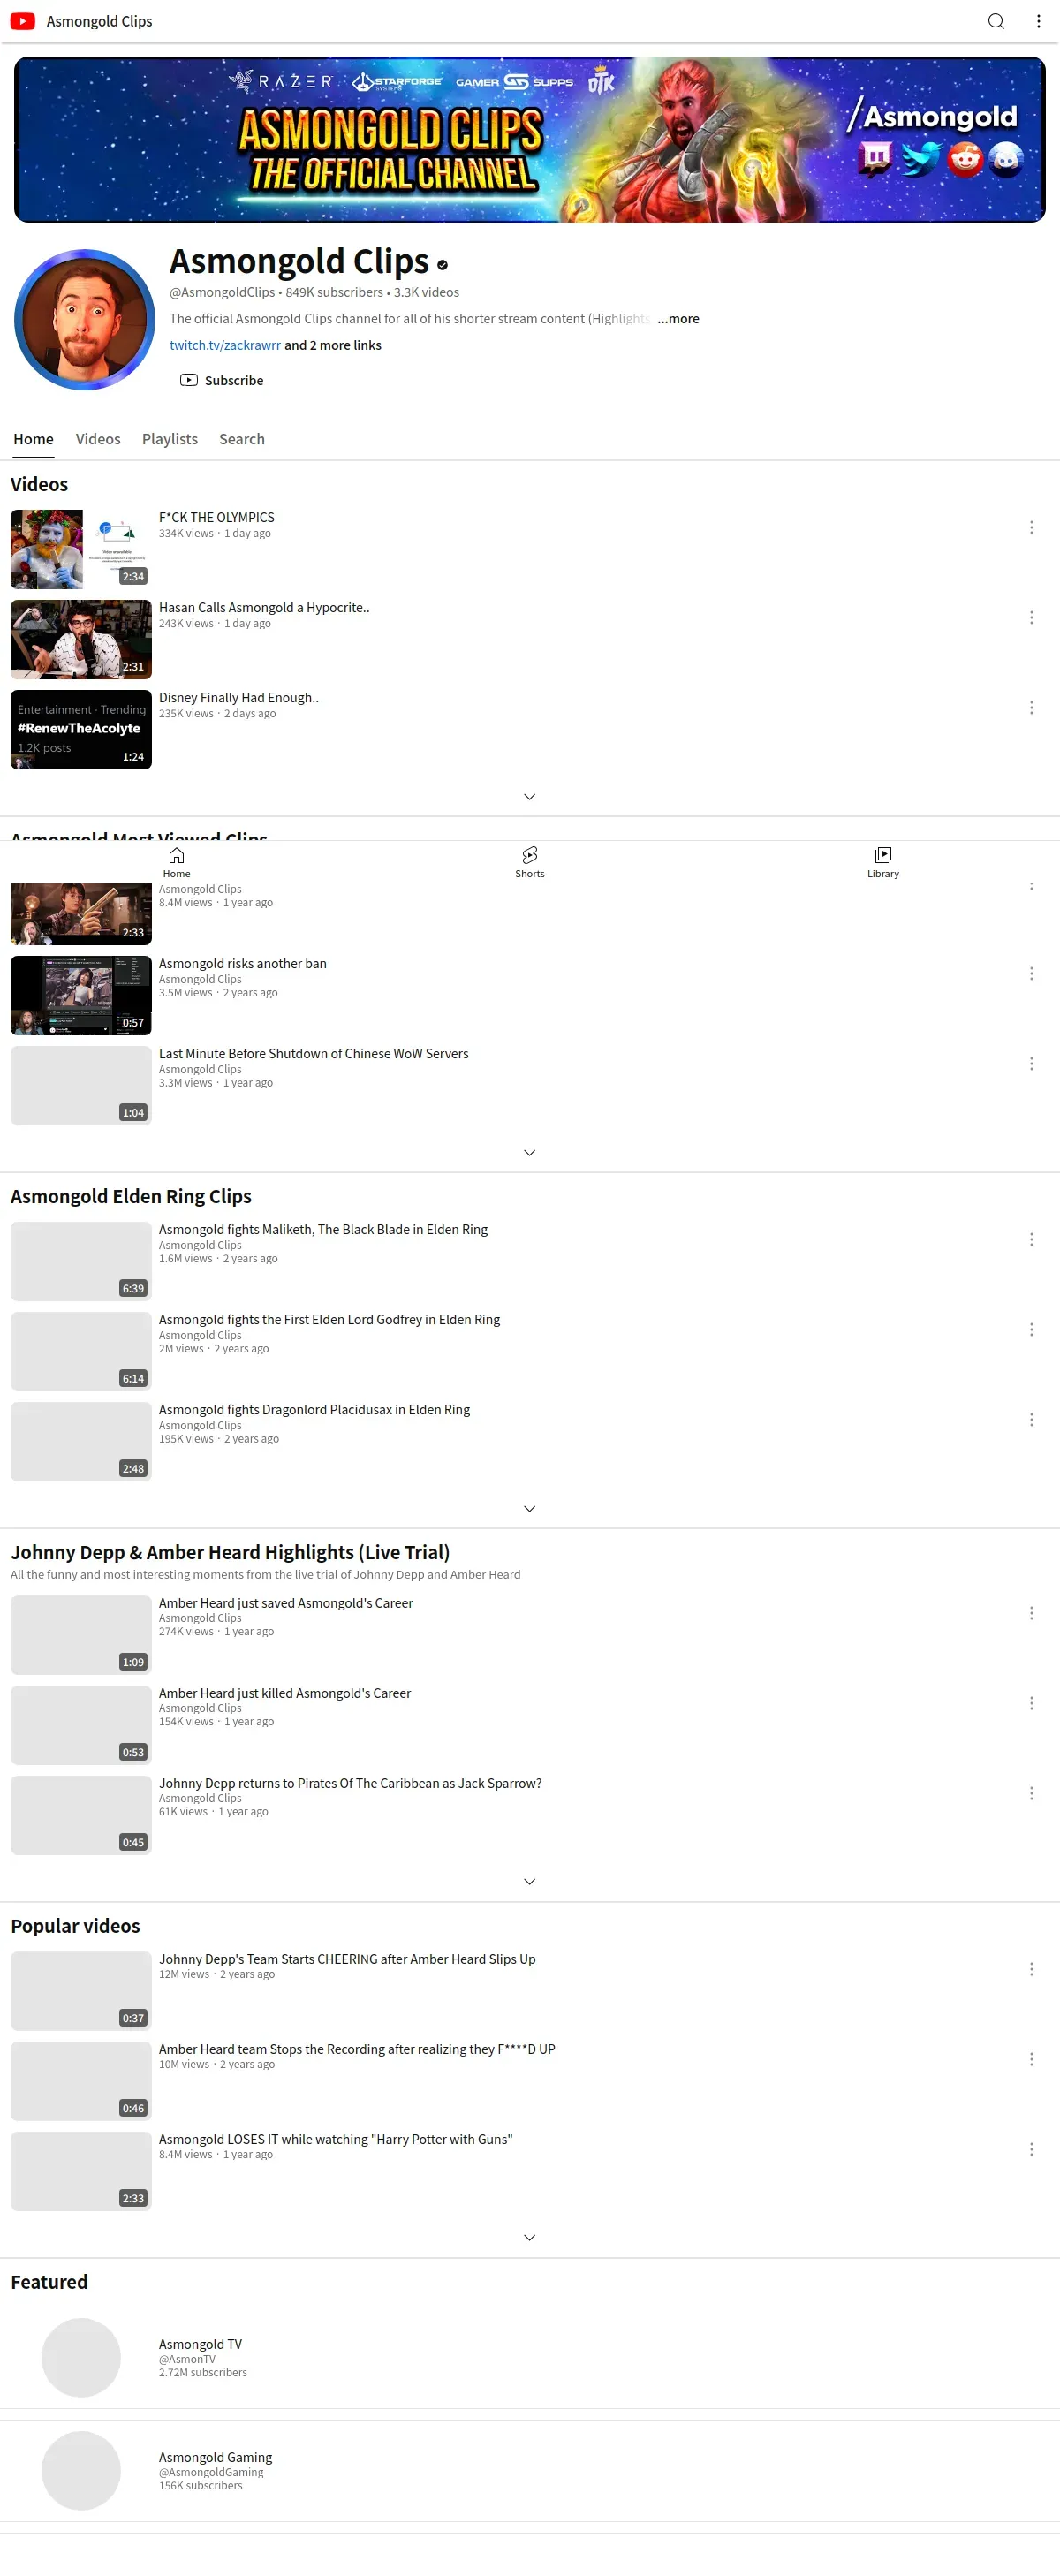Open the Popular videos heading
The height and width of the screenshot is (2576, 1060).
75,1926
